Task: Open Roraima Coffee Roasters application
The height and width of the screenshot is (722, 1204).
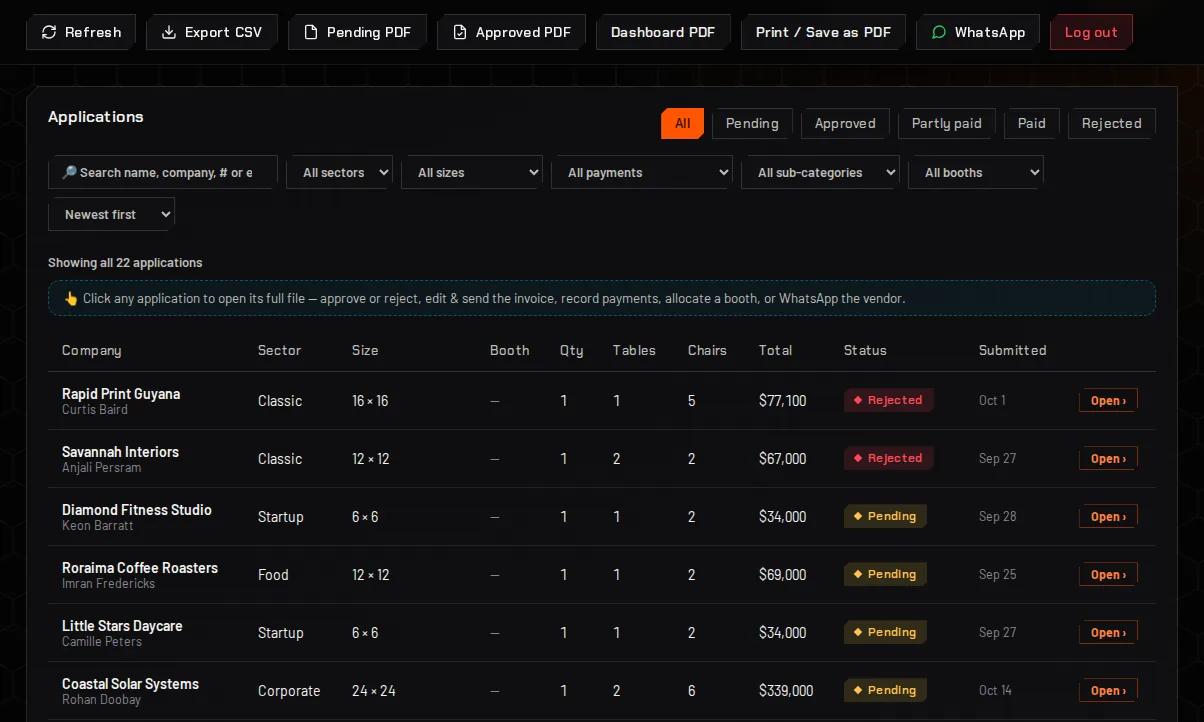Action: click(x=1108, y=575)
